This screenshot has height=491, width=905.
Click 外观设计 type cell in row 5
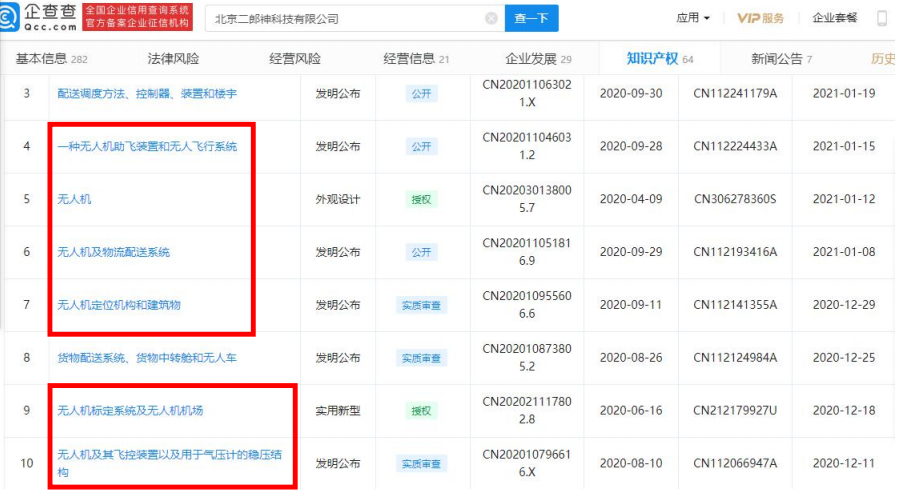[x=338, y=200]
